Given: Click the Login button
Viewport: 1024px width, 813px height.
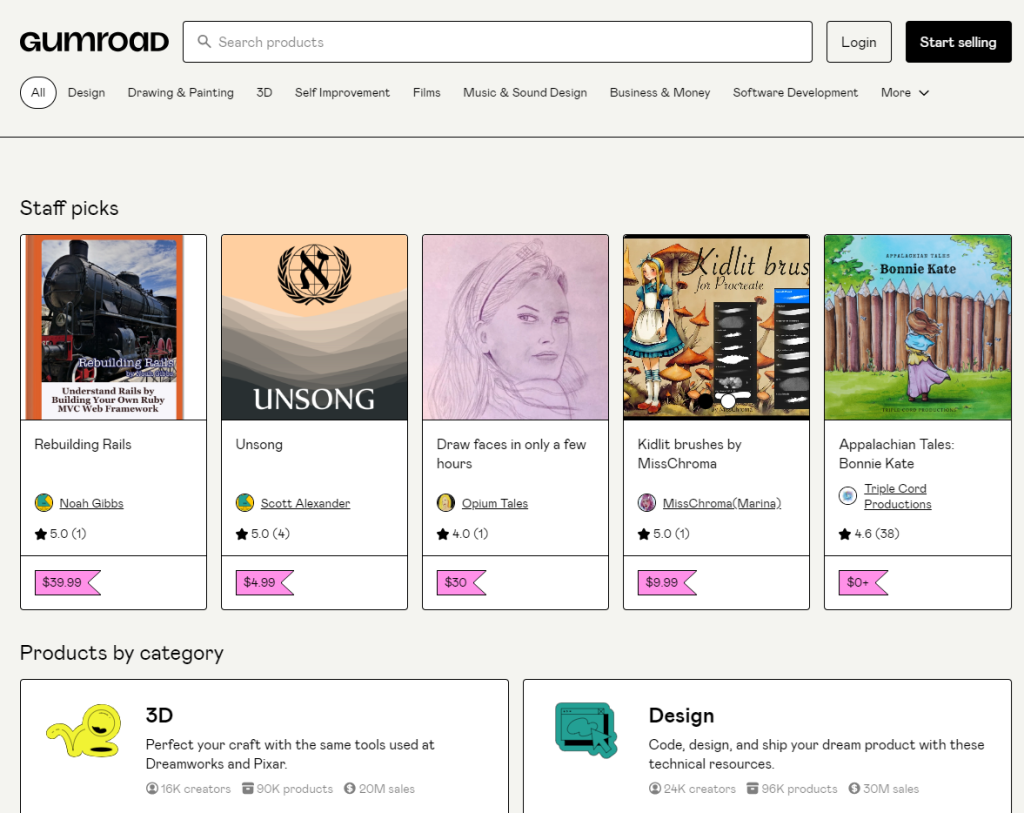Looking at the screenshot, I should pos(859,42).
